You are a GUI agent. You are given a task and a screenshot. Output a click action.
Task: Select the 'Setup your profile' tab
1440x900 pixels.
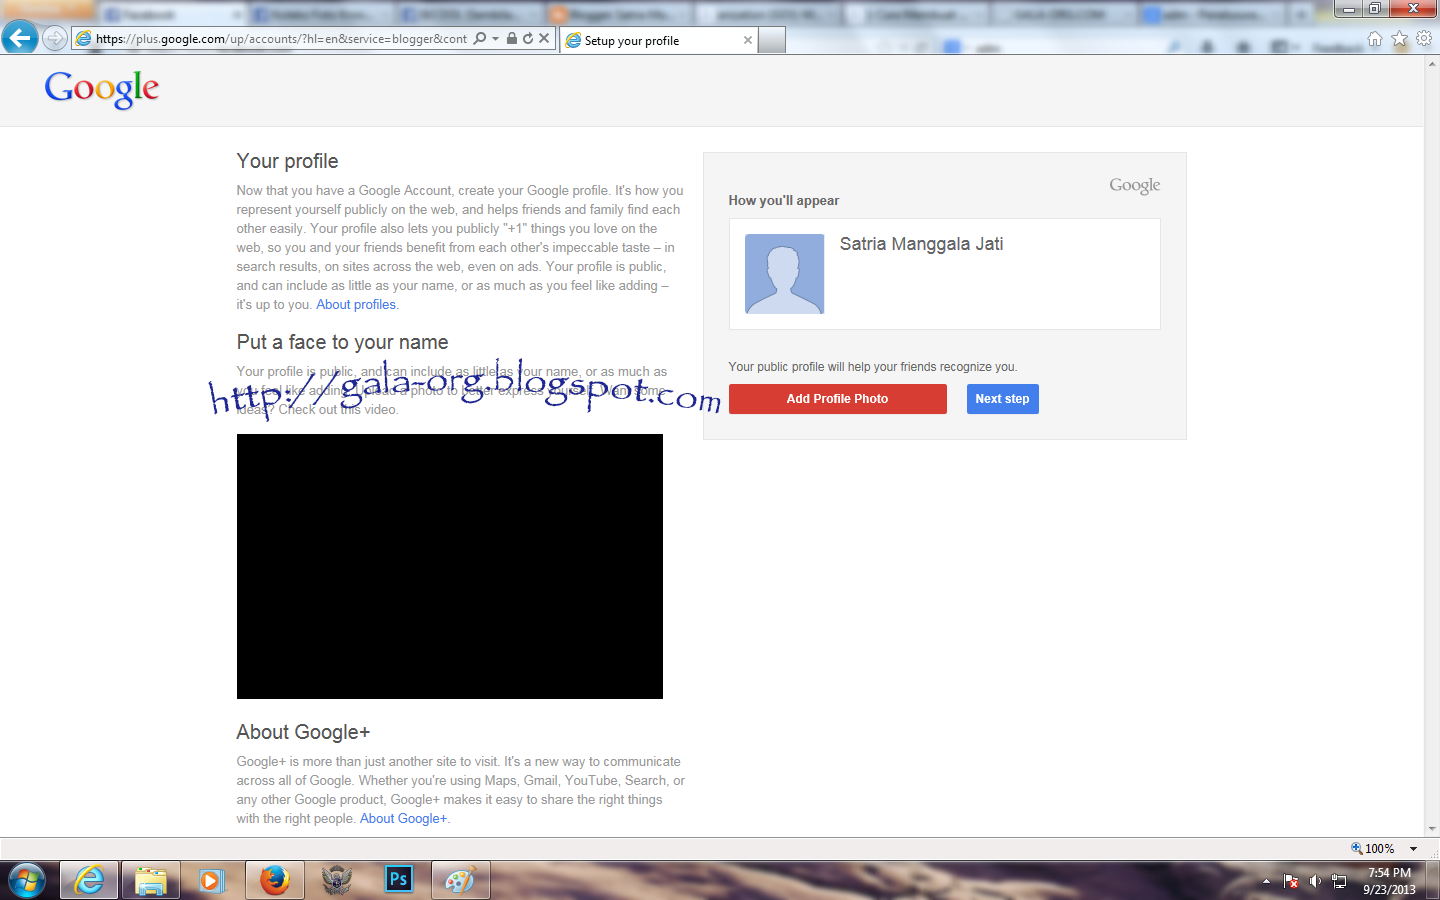(657, 40)
